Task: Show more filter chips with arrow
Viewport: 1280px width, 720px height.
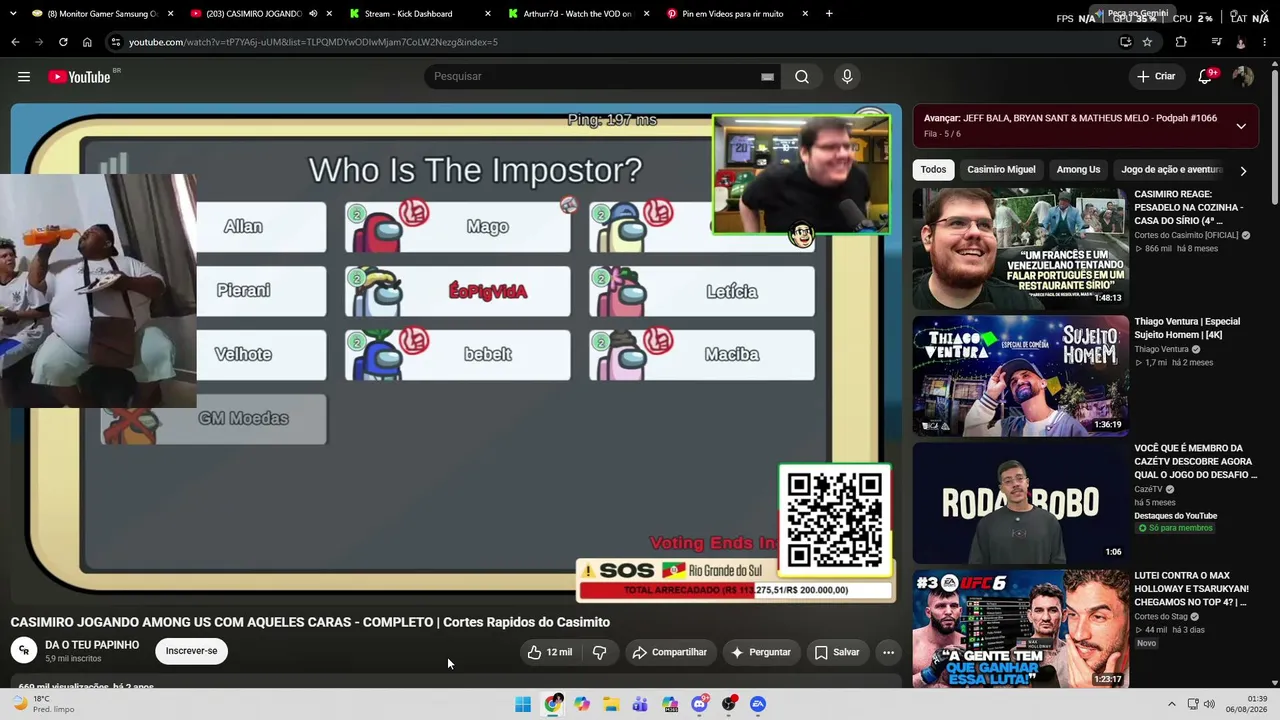Action: [x=1243, y=171]
